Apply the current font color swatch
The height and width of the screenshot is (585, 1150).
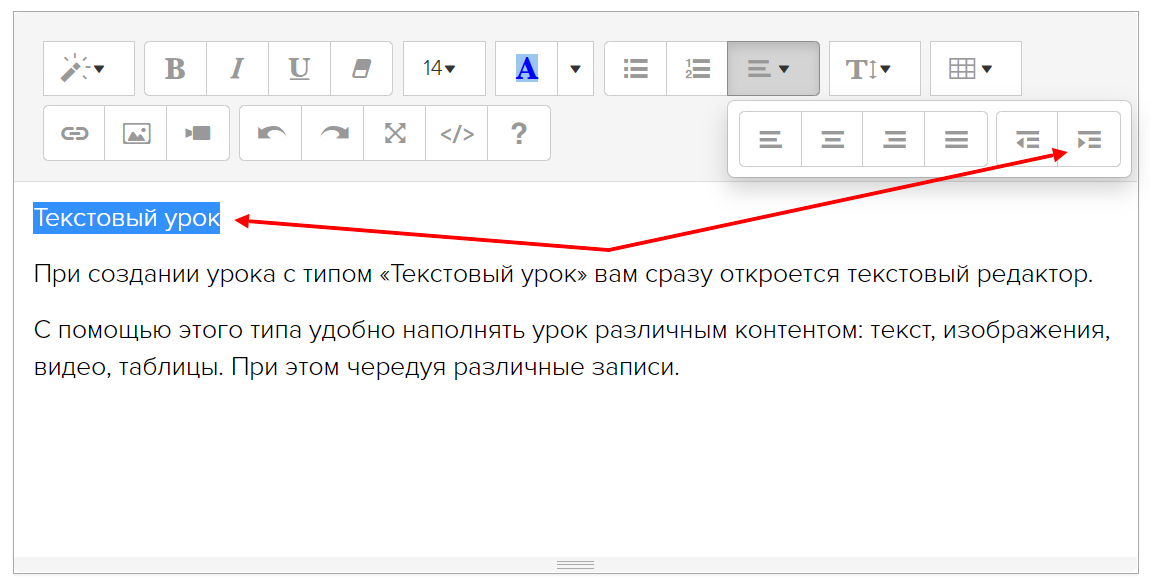point(526,69)
